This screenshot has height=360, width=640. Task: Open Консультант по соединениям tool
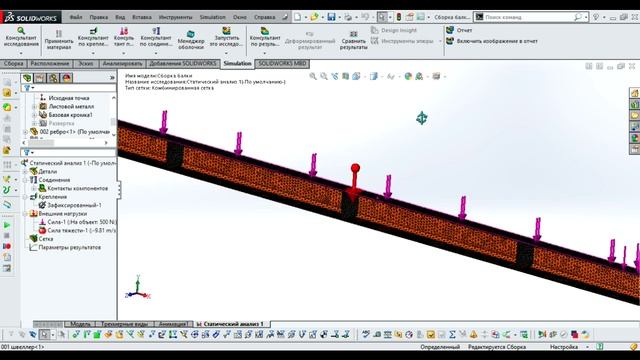[x=156, y=37]
